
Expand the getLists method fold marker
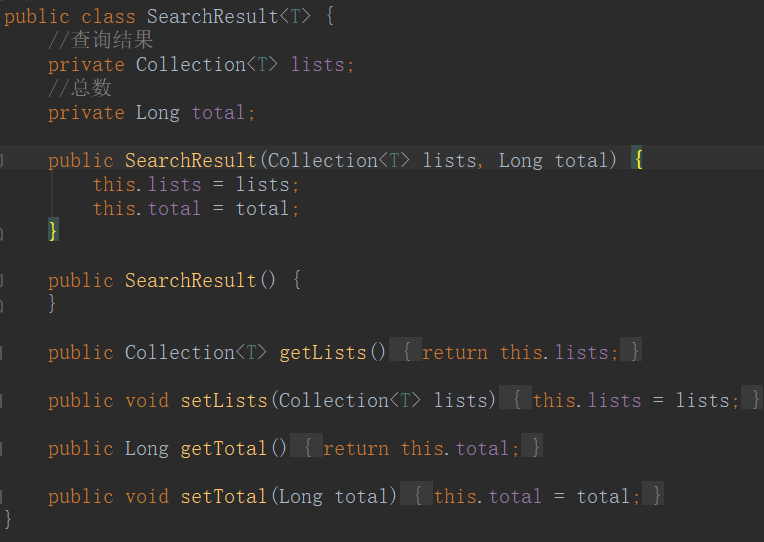click(x=3, y=352)
